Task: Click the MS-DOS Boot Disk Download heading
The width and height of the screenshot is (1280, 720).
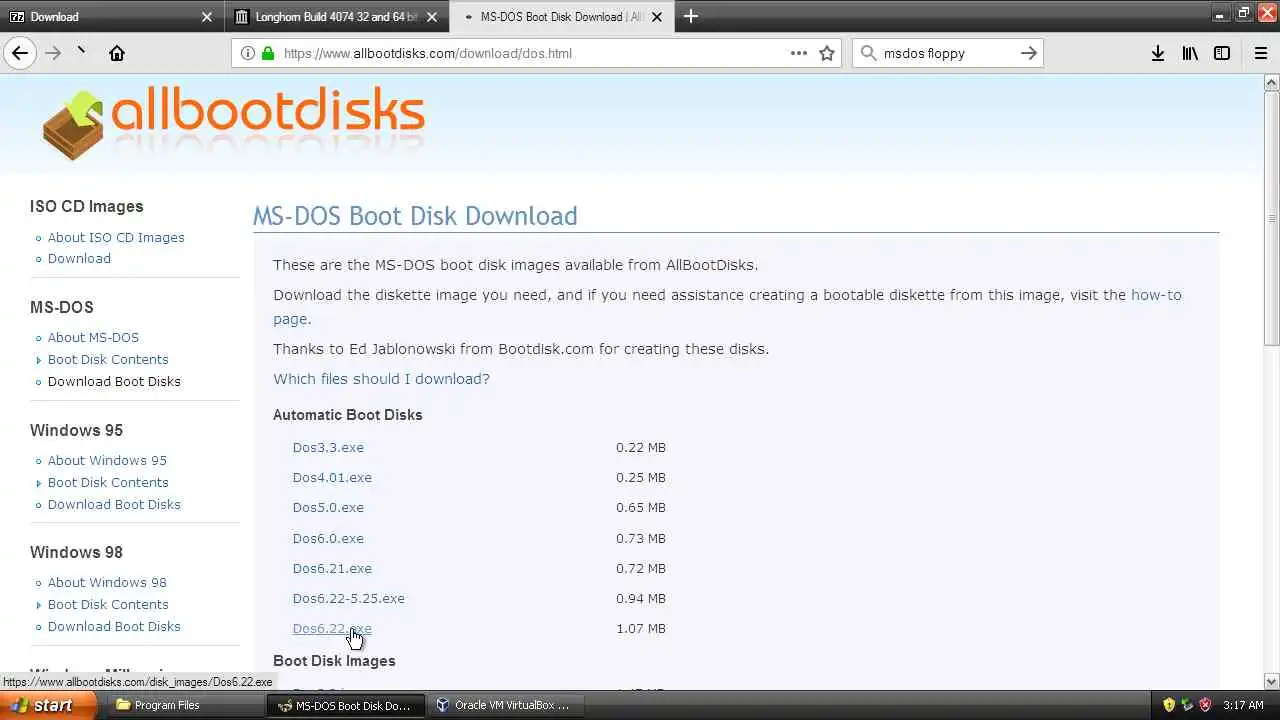Action: [x=415, y=216]
